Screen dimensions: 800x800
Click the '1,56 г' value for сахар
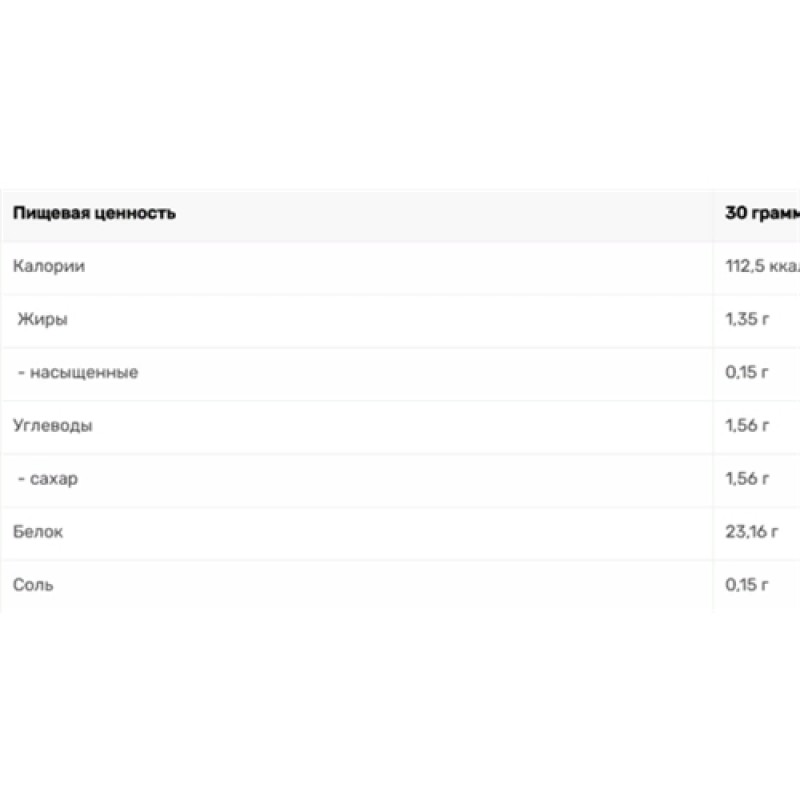coord(746,479)
